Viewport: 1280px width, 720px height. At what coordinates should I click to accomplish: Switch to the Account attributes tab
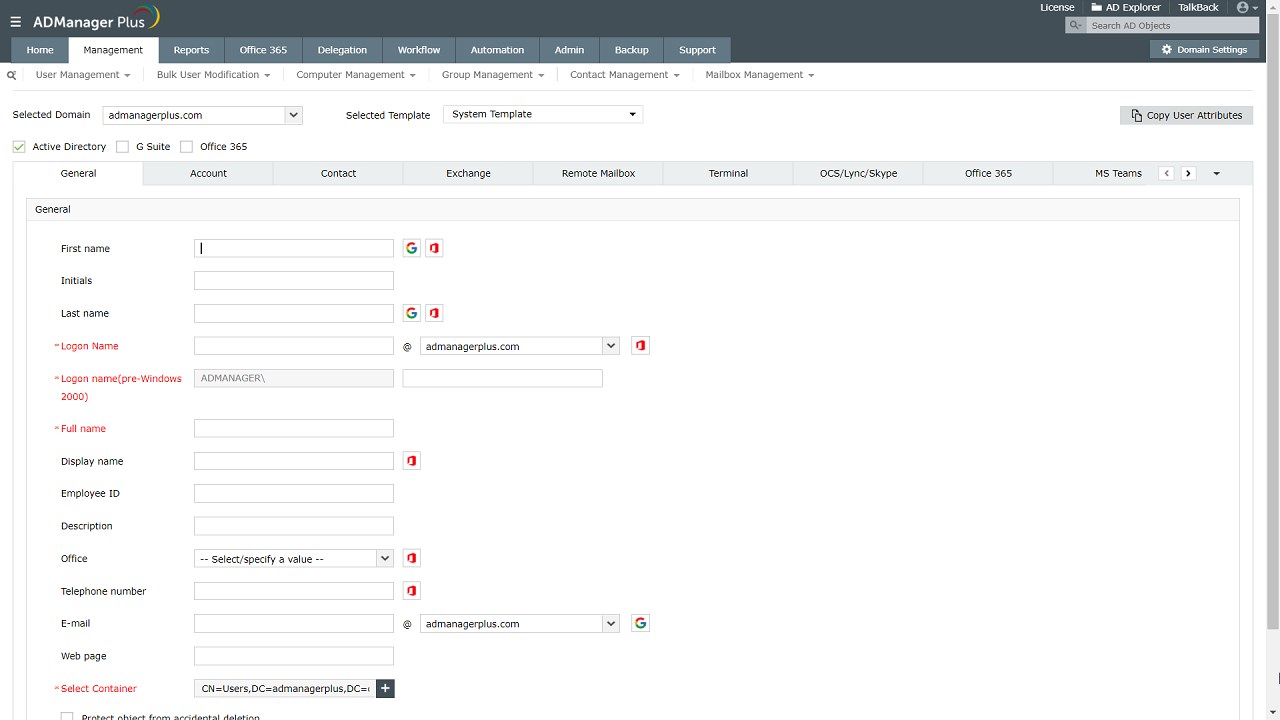(x=208, y=173)
